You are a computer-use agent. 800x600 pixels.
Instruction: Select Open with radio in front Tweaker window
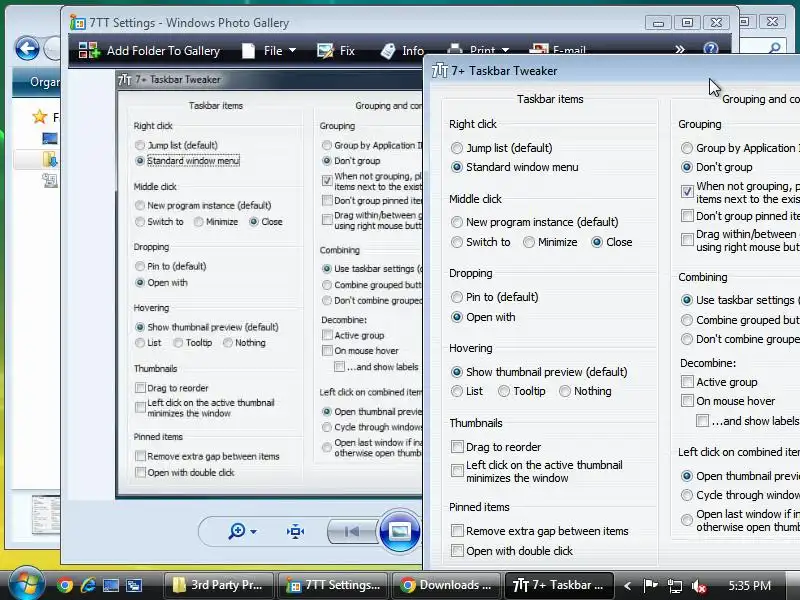pos(457,317)
